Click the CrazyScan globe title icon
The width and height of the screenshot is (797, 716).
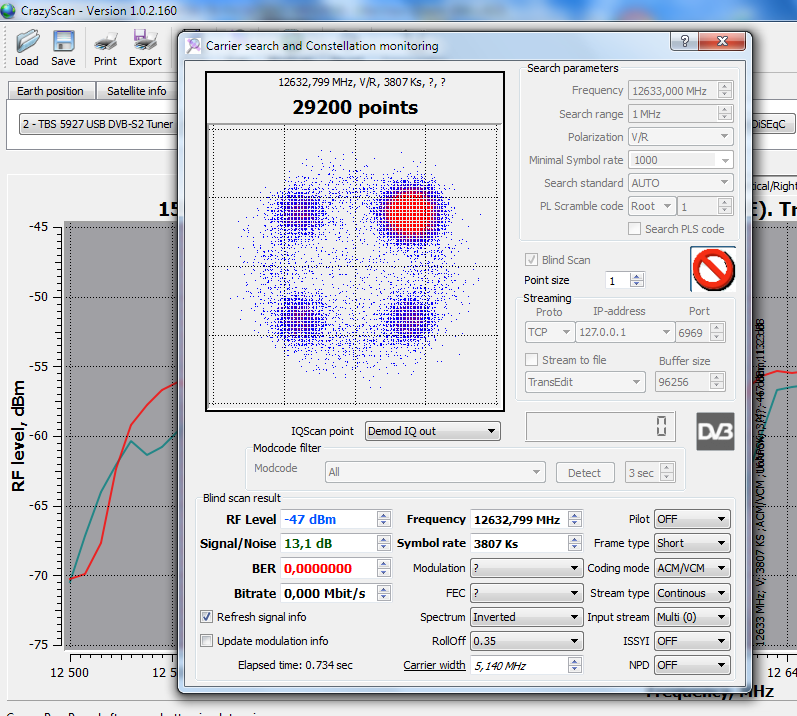(x=8, y=10)
